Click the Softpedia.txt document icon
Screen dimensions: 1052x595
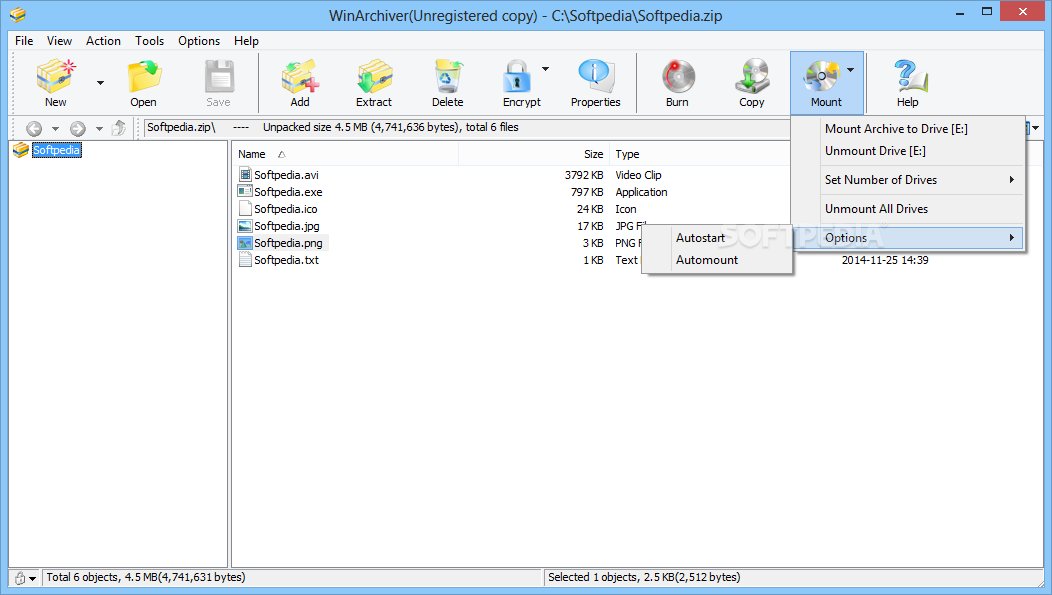pos(245,260)
